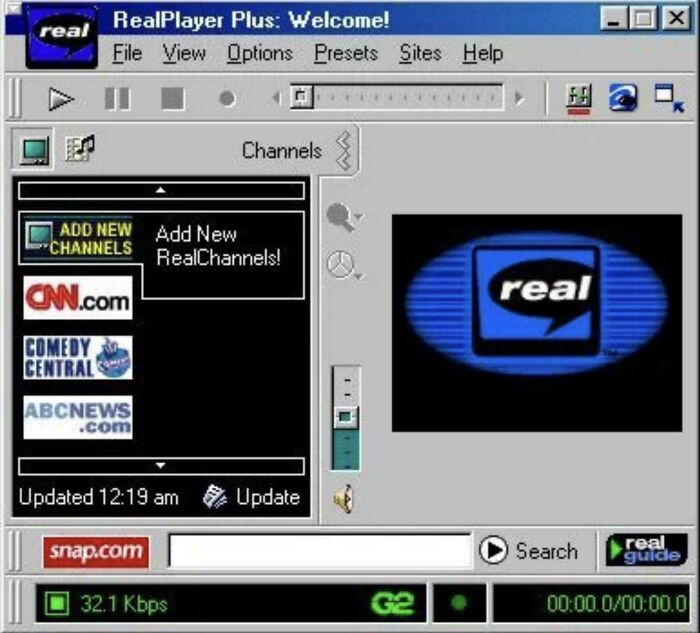Click the Pause playback button
The image size is (700, 633).
pyautogui.click(x=117, y=98)
